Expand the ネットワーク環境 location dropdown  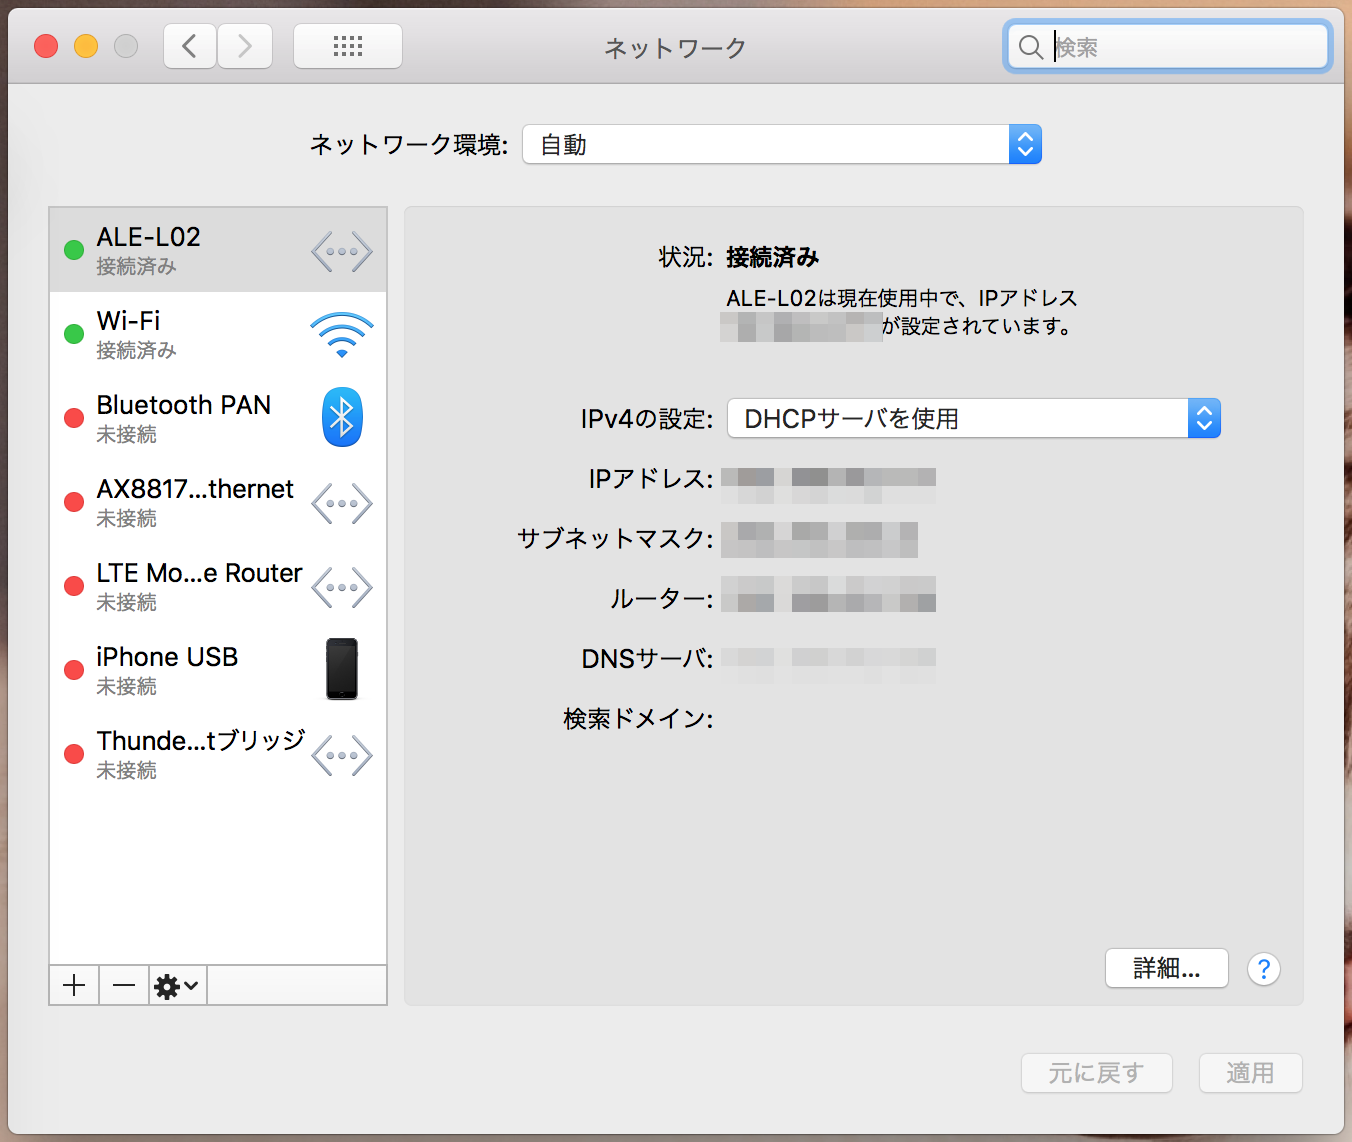pyautogui.click(x=1025, y=145)
